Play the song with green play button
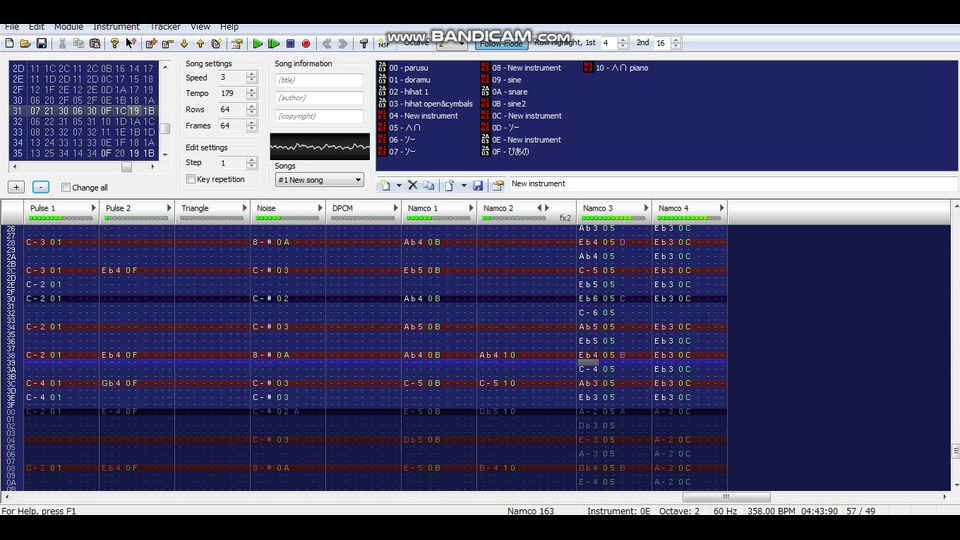Image resolution: width=960 pixels, height=540 pixels. pos(258,43)
